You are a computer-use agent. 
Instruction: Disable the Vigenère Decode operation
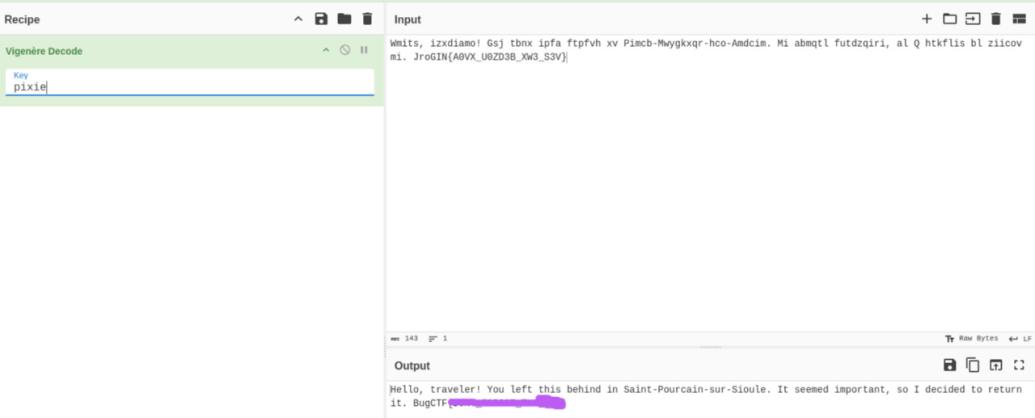pos(345,50)
